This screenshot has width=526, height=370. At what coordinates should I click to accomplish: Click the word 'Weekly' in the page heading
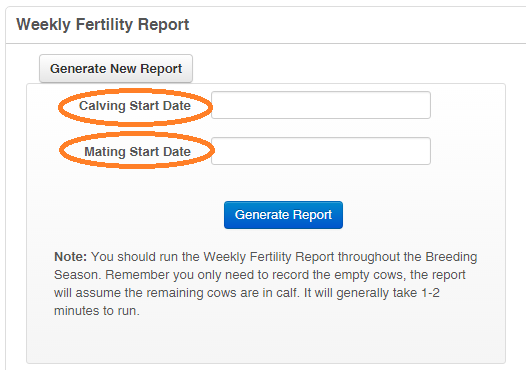pyautogui.click(x=44, y=25)
